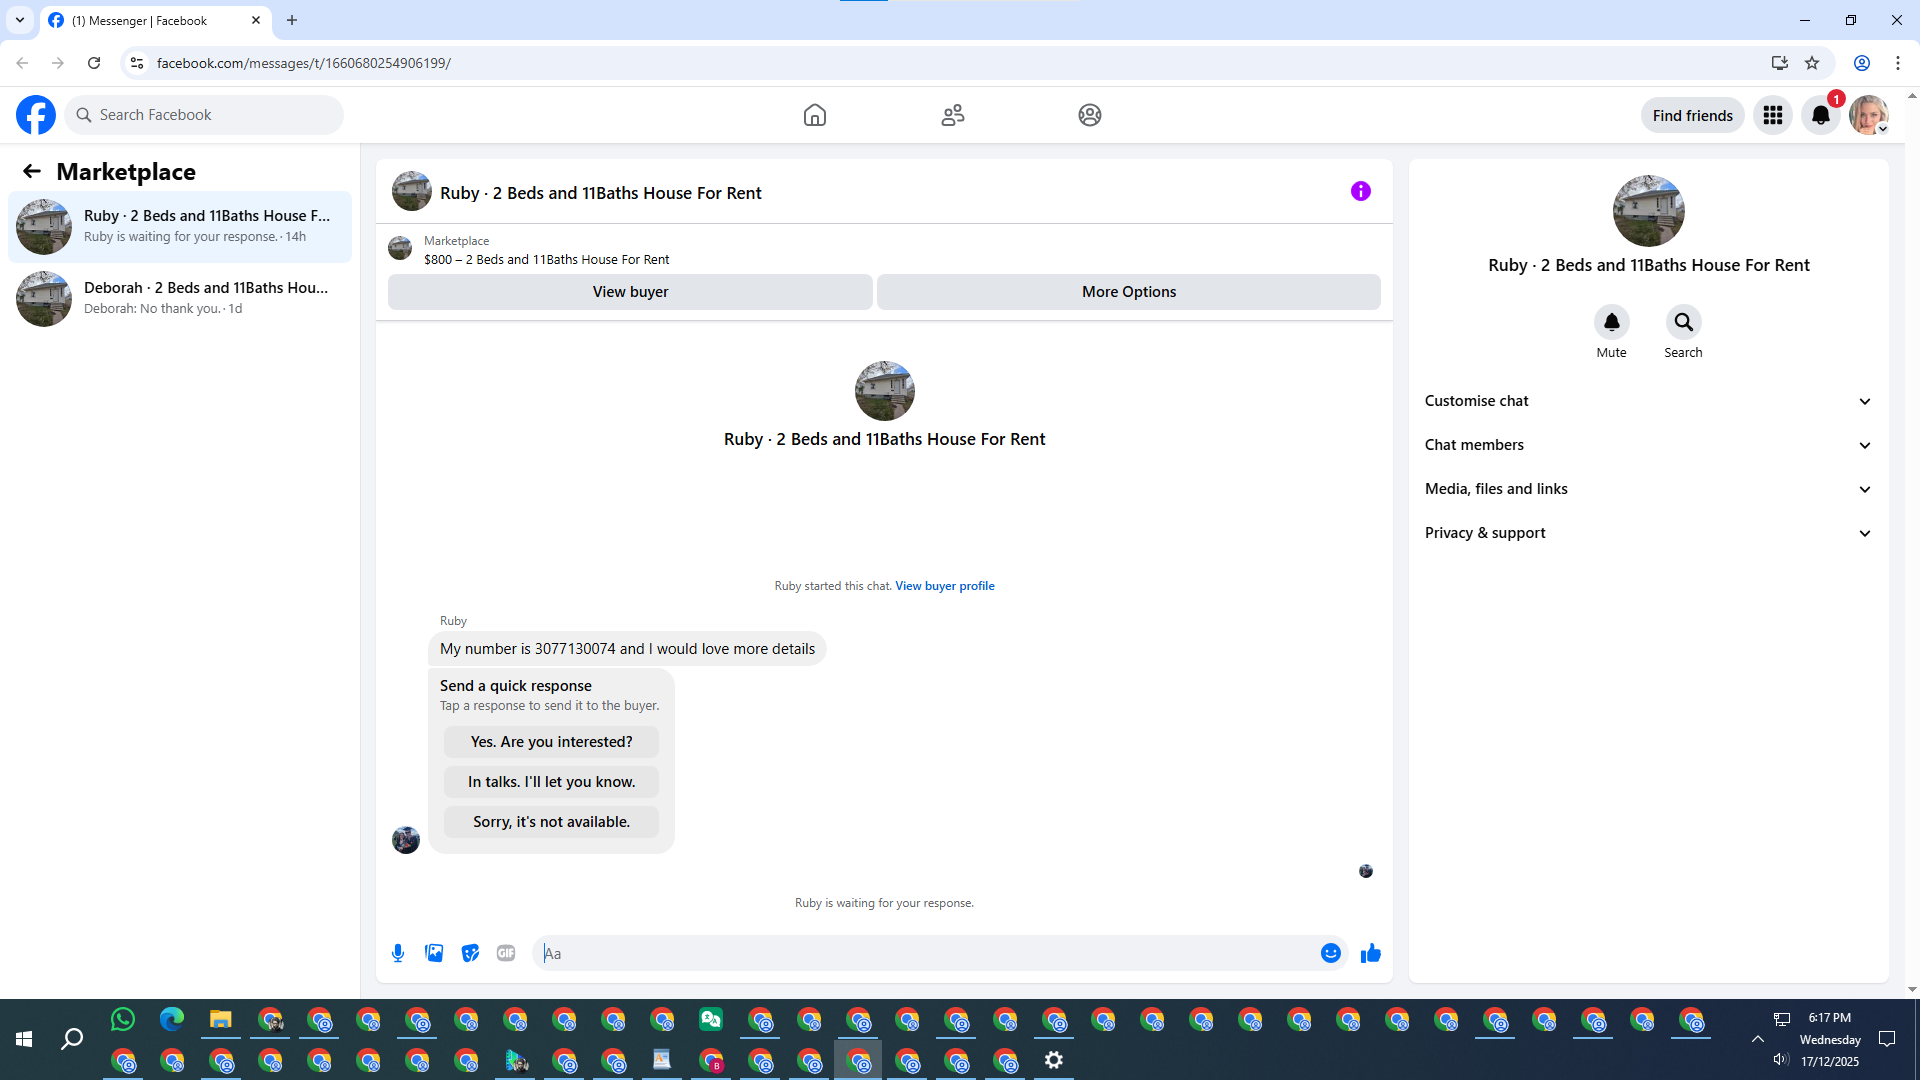This screenshot has width=1920, height=1080.
Task: Expand the Privacy & support section
Action: (1649, 533)
